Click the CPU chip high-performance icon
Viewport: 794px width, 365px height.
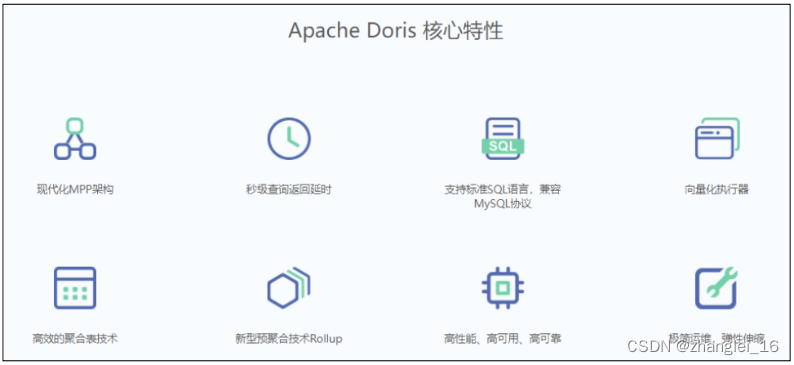502,288
